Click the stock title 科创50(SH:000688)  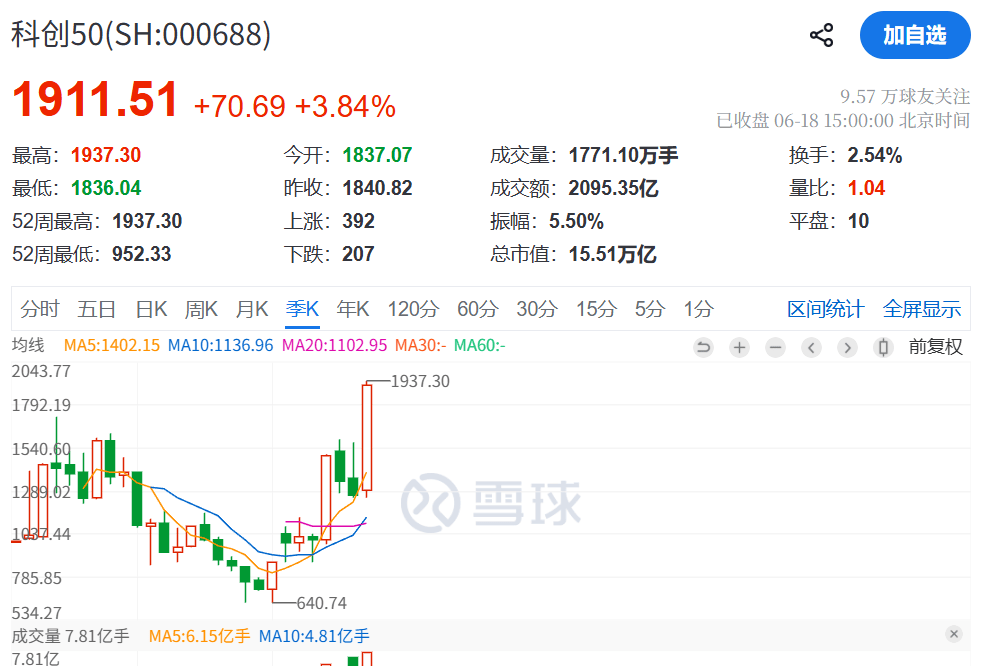(x=141, y=35)
